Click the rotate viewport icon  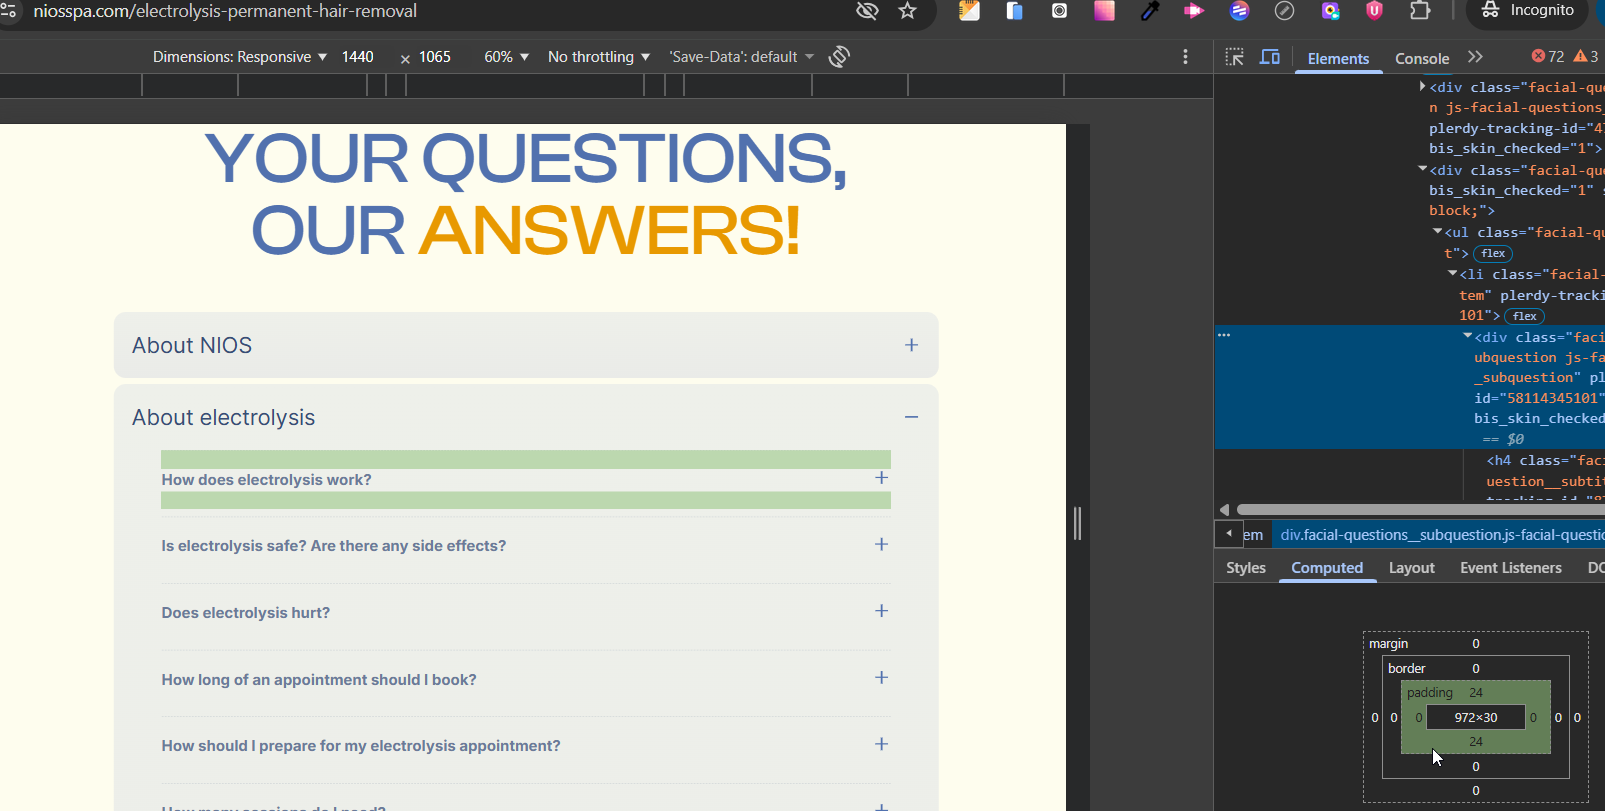point(839,57)
